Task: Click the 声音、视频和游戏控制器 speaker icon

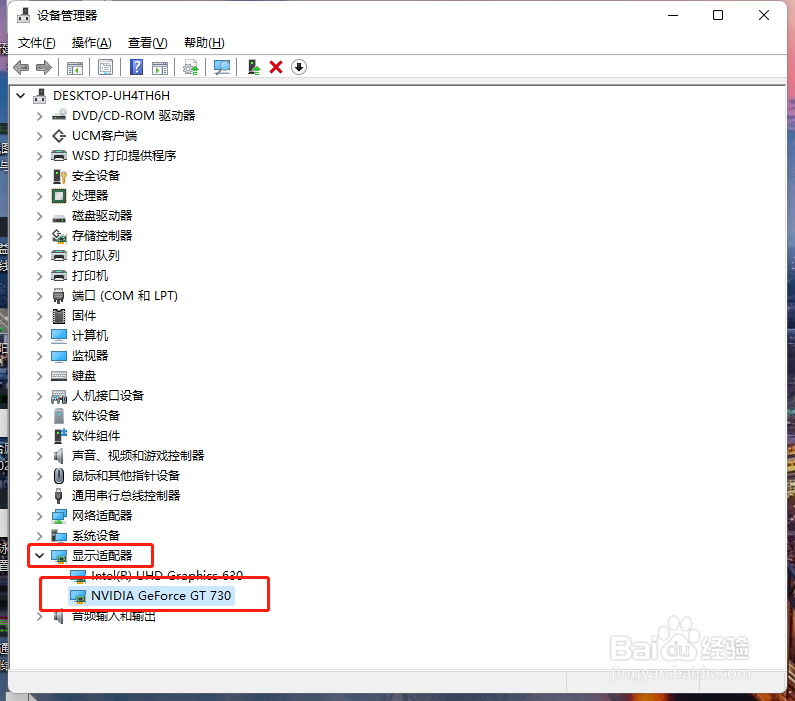Action: pyautogui.click(x=59, y=456)
